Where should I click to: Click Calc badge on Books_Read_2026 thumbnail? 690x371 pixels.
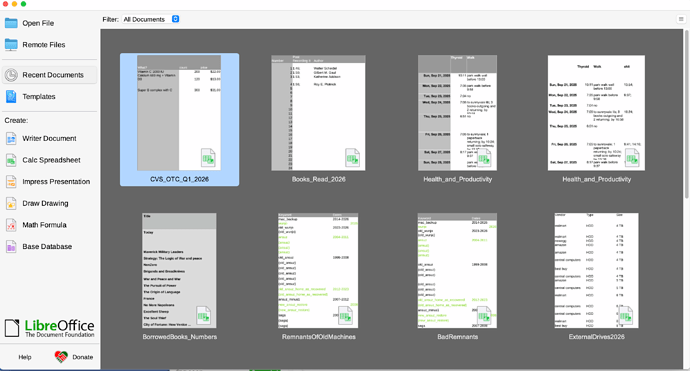[352, 158]
